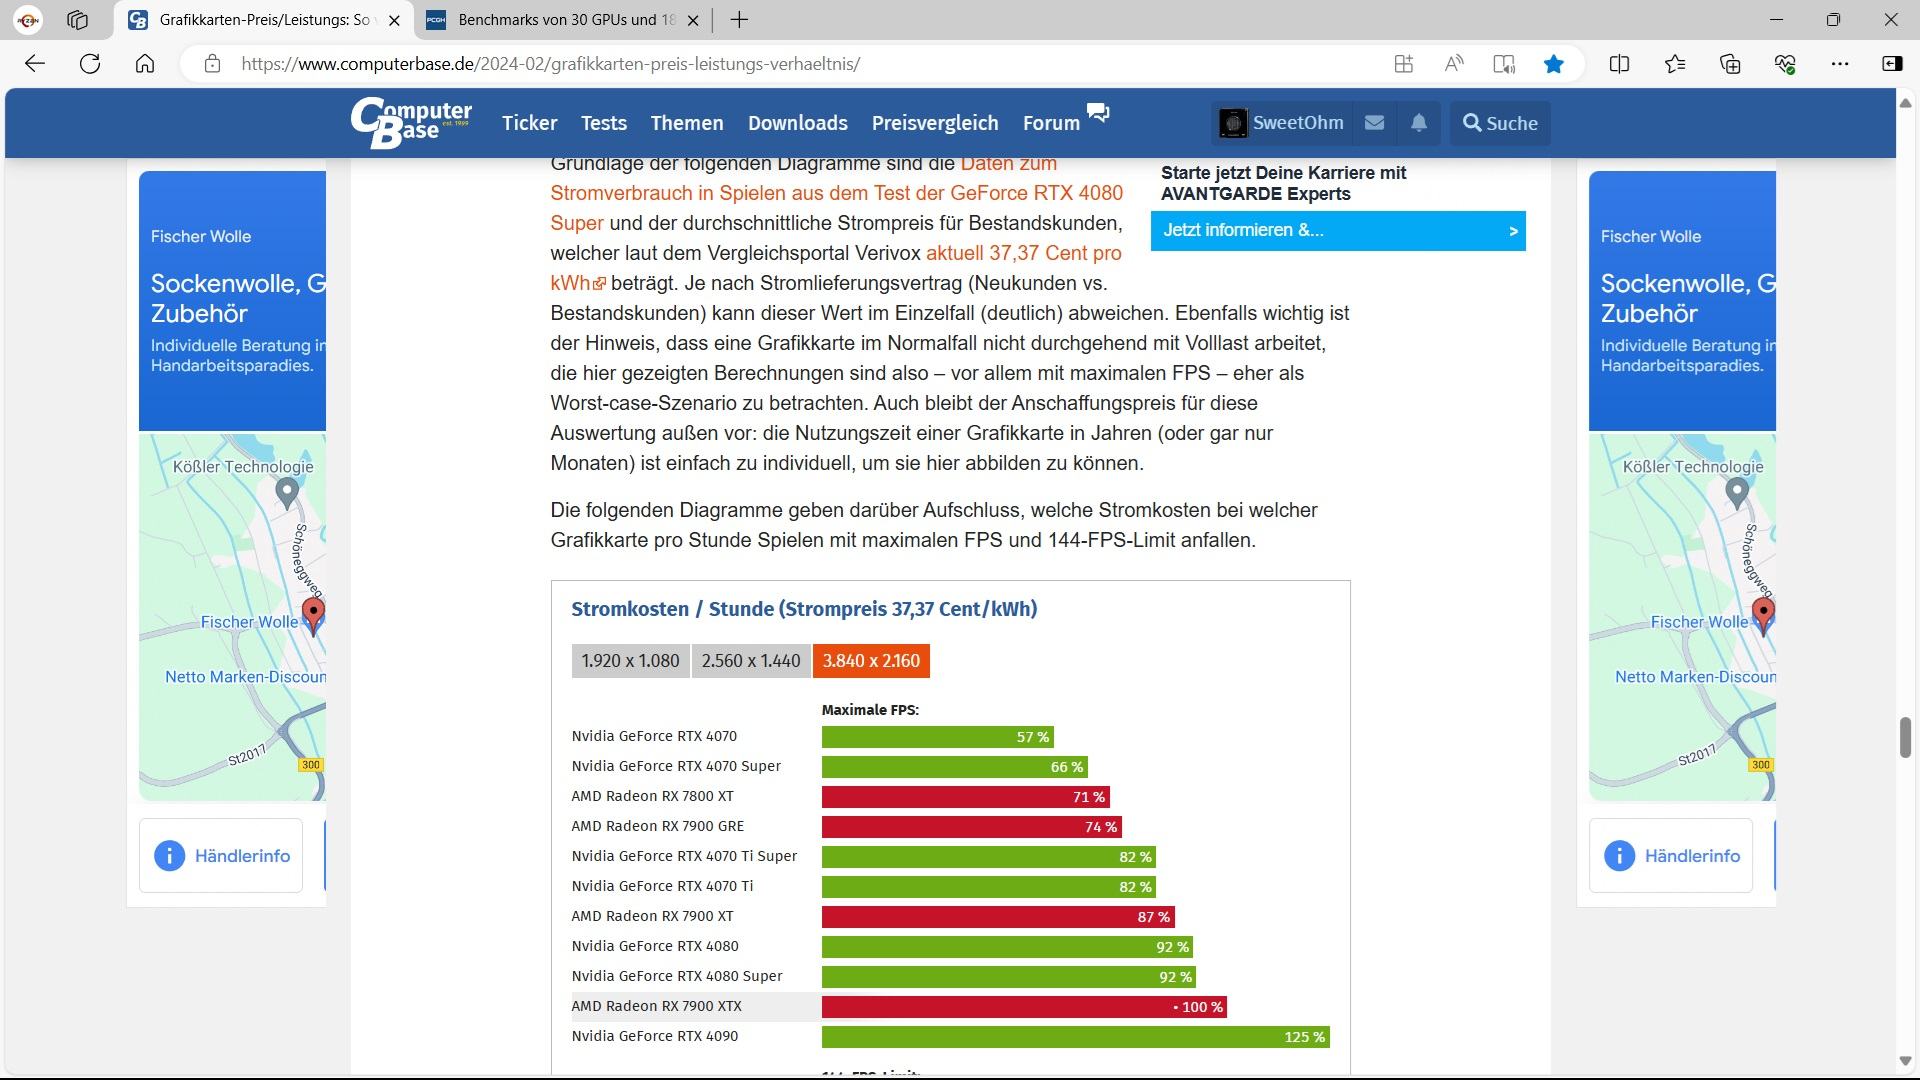Click the favorites star in address bar
The height and width of the screenshot is (1080, 1922).
(1553, 64)
